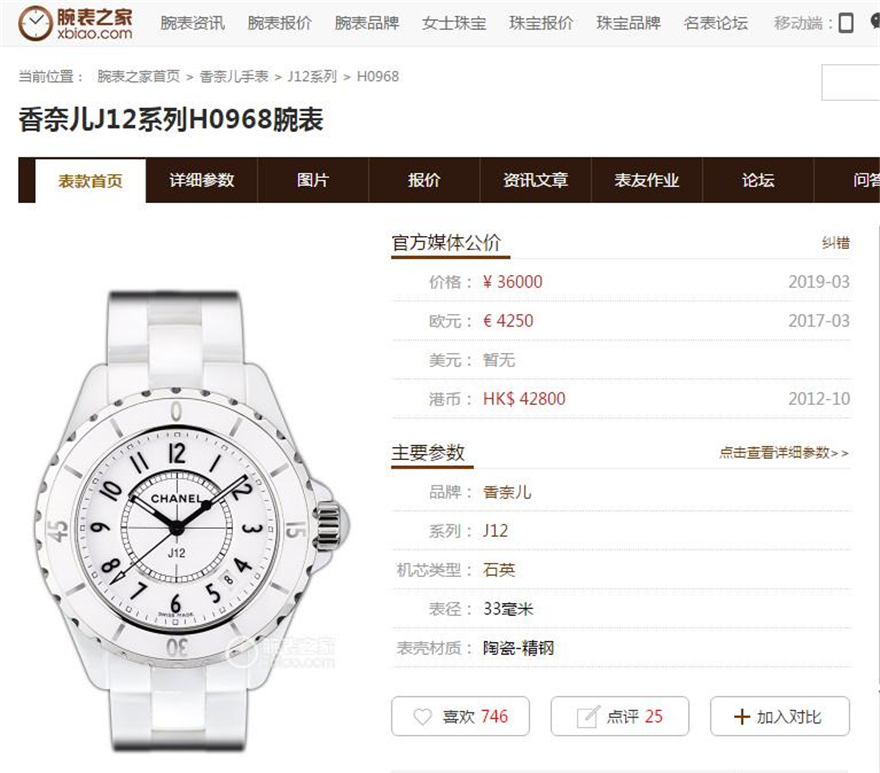This screenshot has height=773, width=880.
Task: Click the 香奈儿 brand link
Action: [507, 492]
